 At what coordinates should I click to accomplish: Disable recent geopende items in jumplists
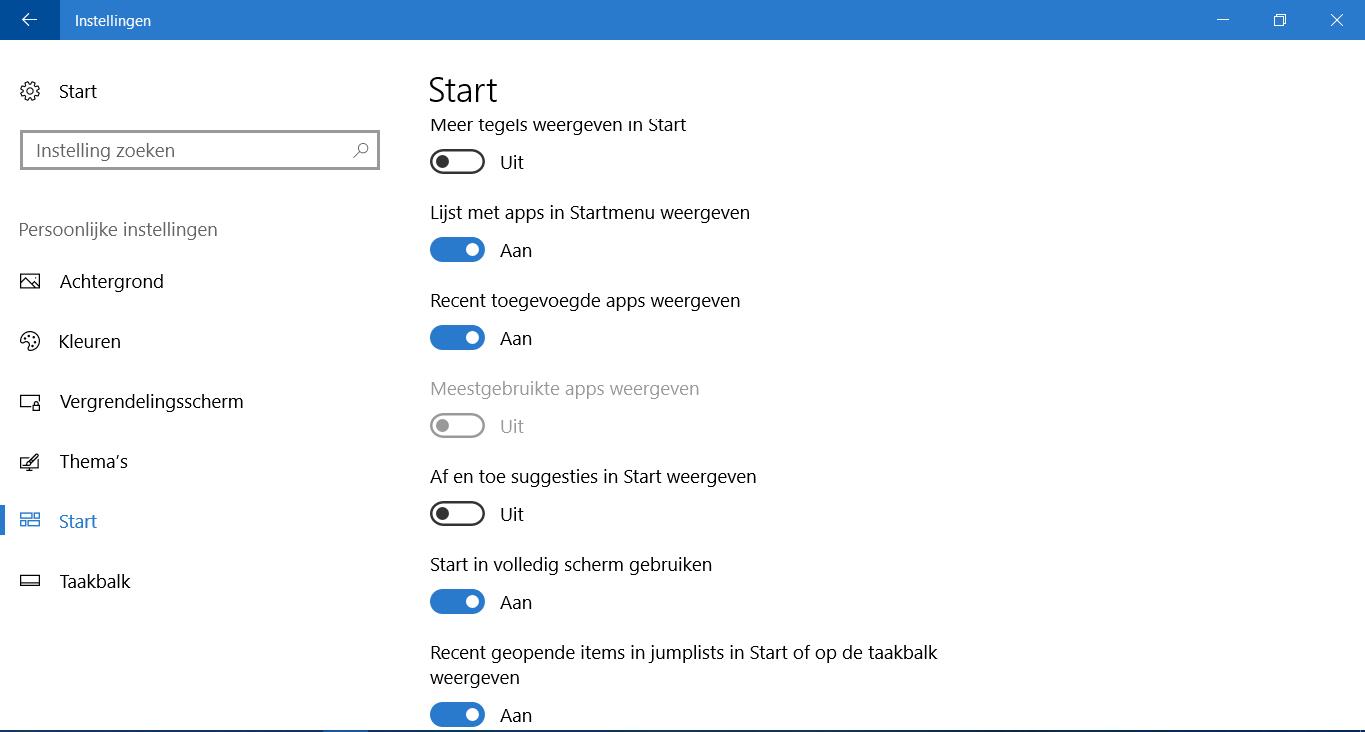point(457,714)
